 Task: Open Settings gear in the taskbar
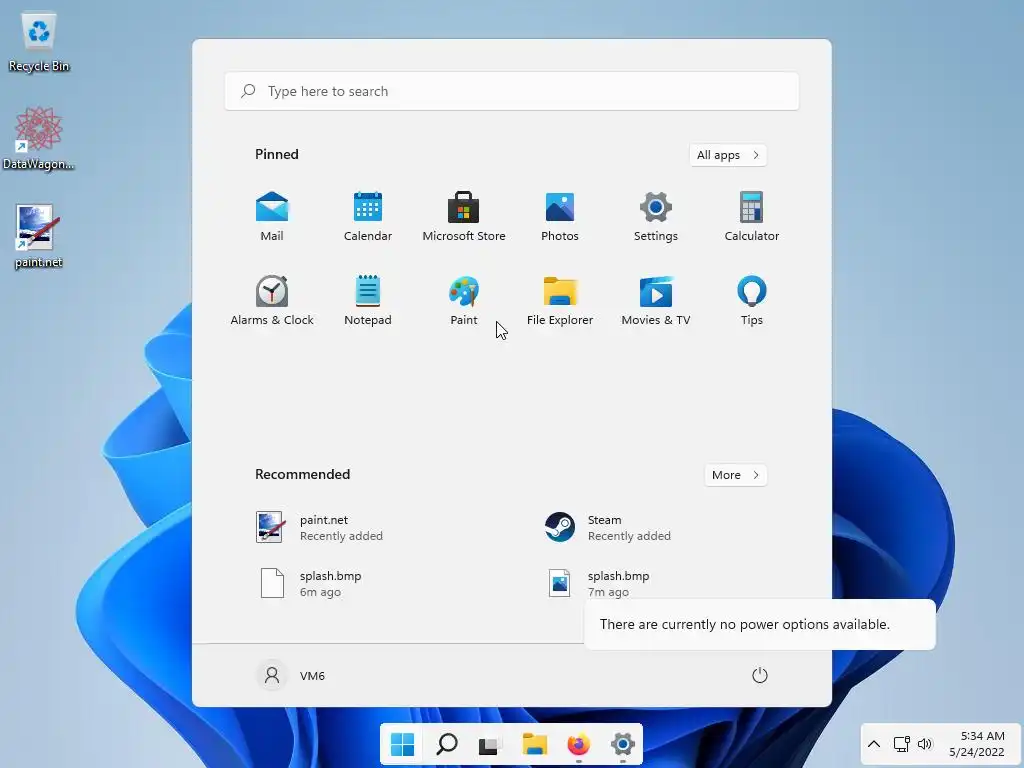point(622,744)
